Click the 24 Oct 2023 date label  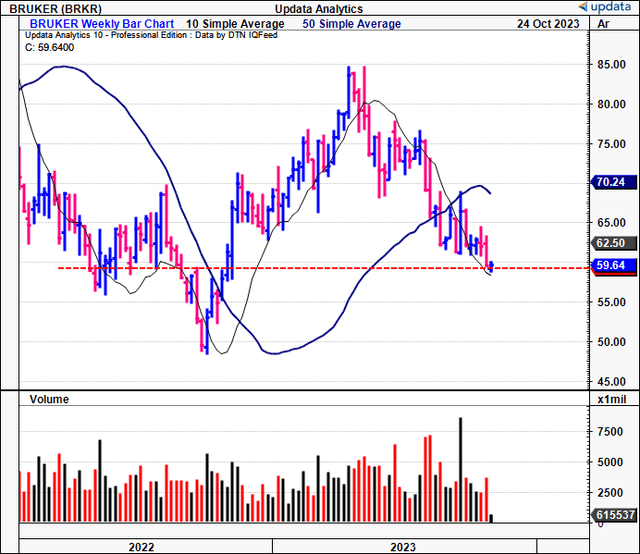pyautogui.click(x=548, y=24)
